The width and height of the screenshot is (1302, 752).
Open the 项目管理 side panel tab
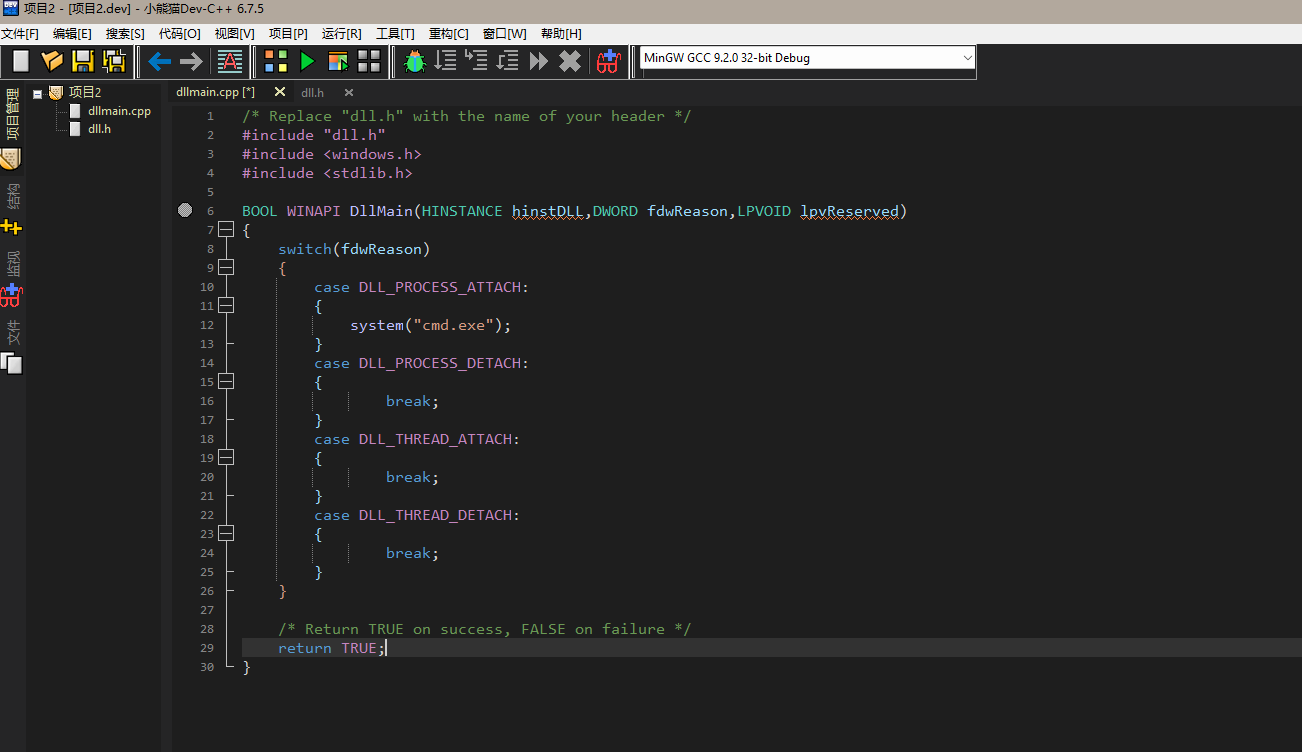pyautogui.click(x=12, y=113)
